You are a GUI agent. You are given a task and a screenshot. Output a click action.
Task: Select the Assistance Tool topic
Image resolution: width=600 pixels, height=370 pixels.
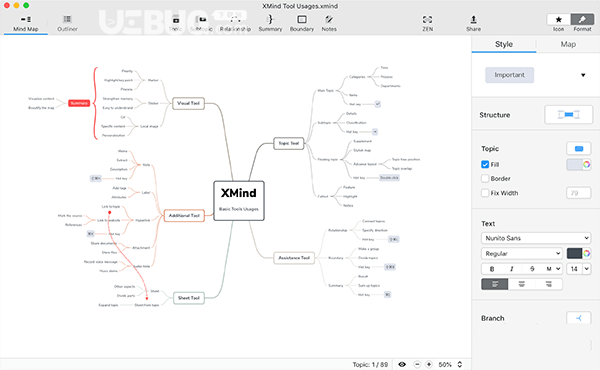click(294, 258)
